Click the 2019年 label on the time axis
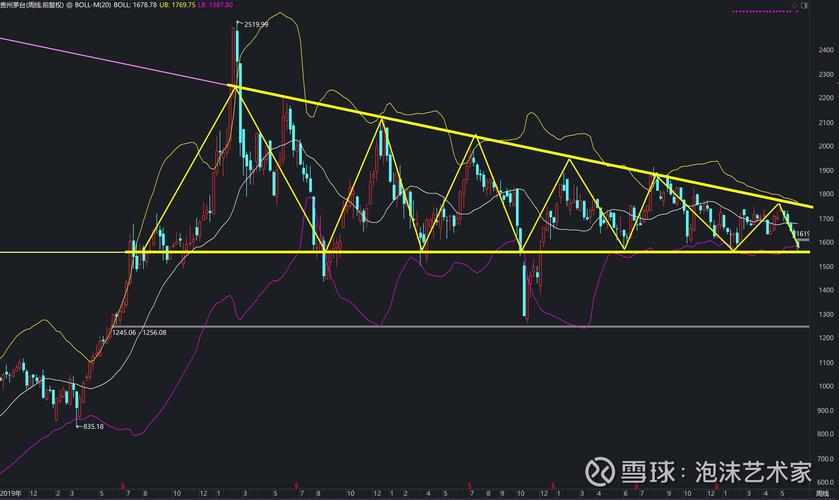The image size is (839, 500). tap(10, 493)
